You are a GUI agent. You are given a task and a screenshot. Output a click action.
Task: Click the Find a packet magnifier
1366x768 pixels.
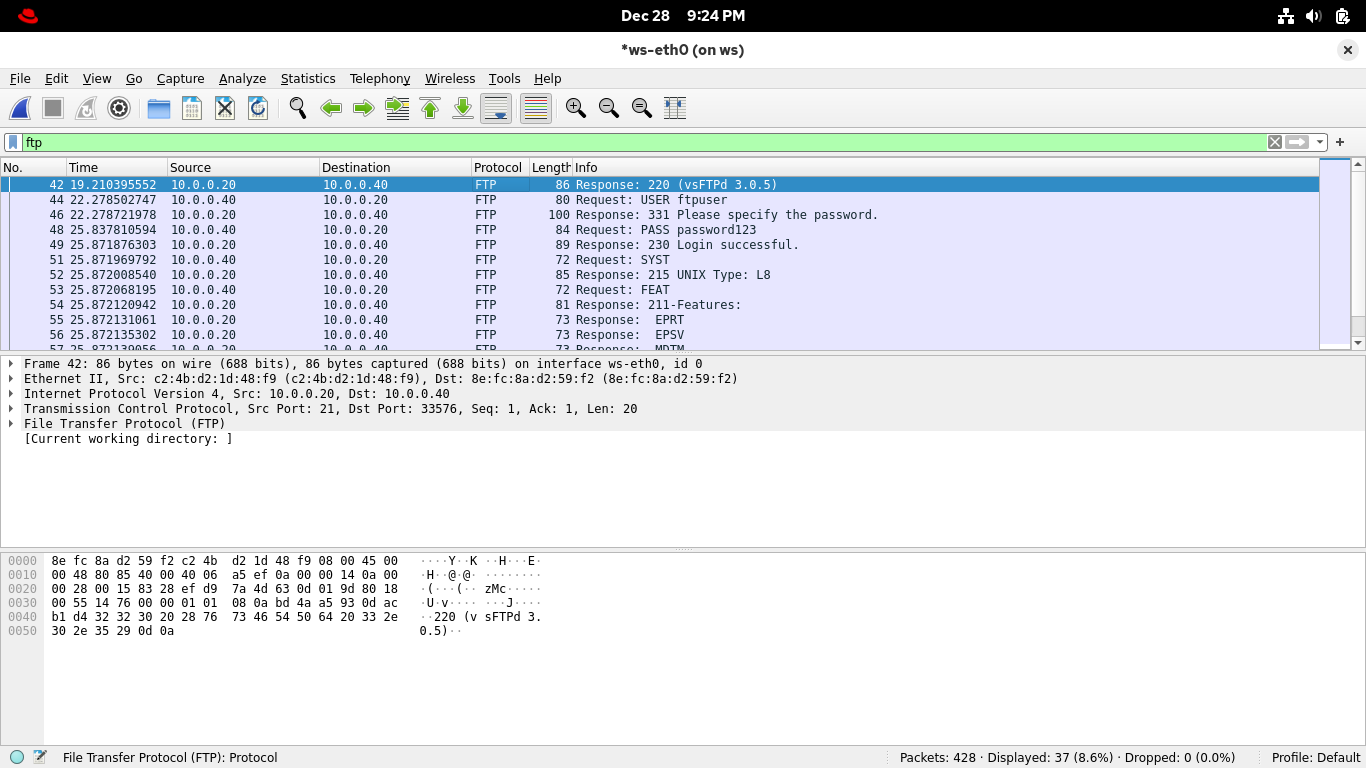coord(297,108)
